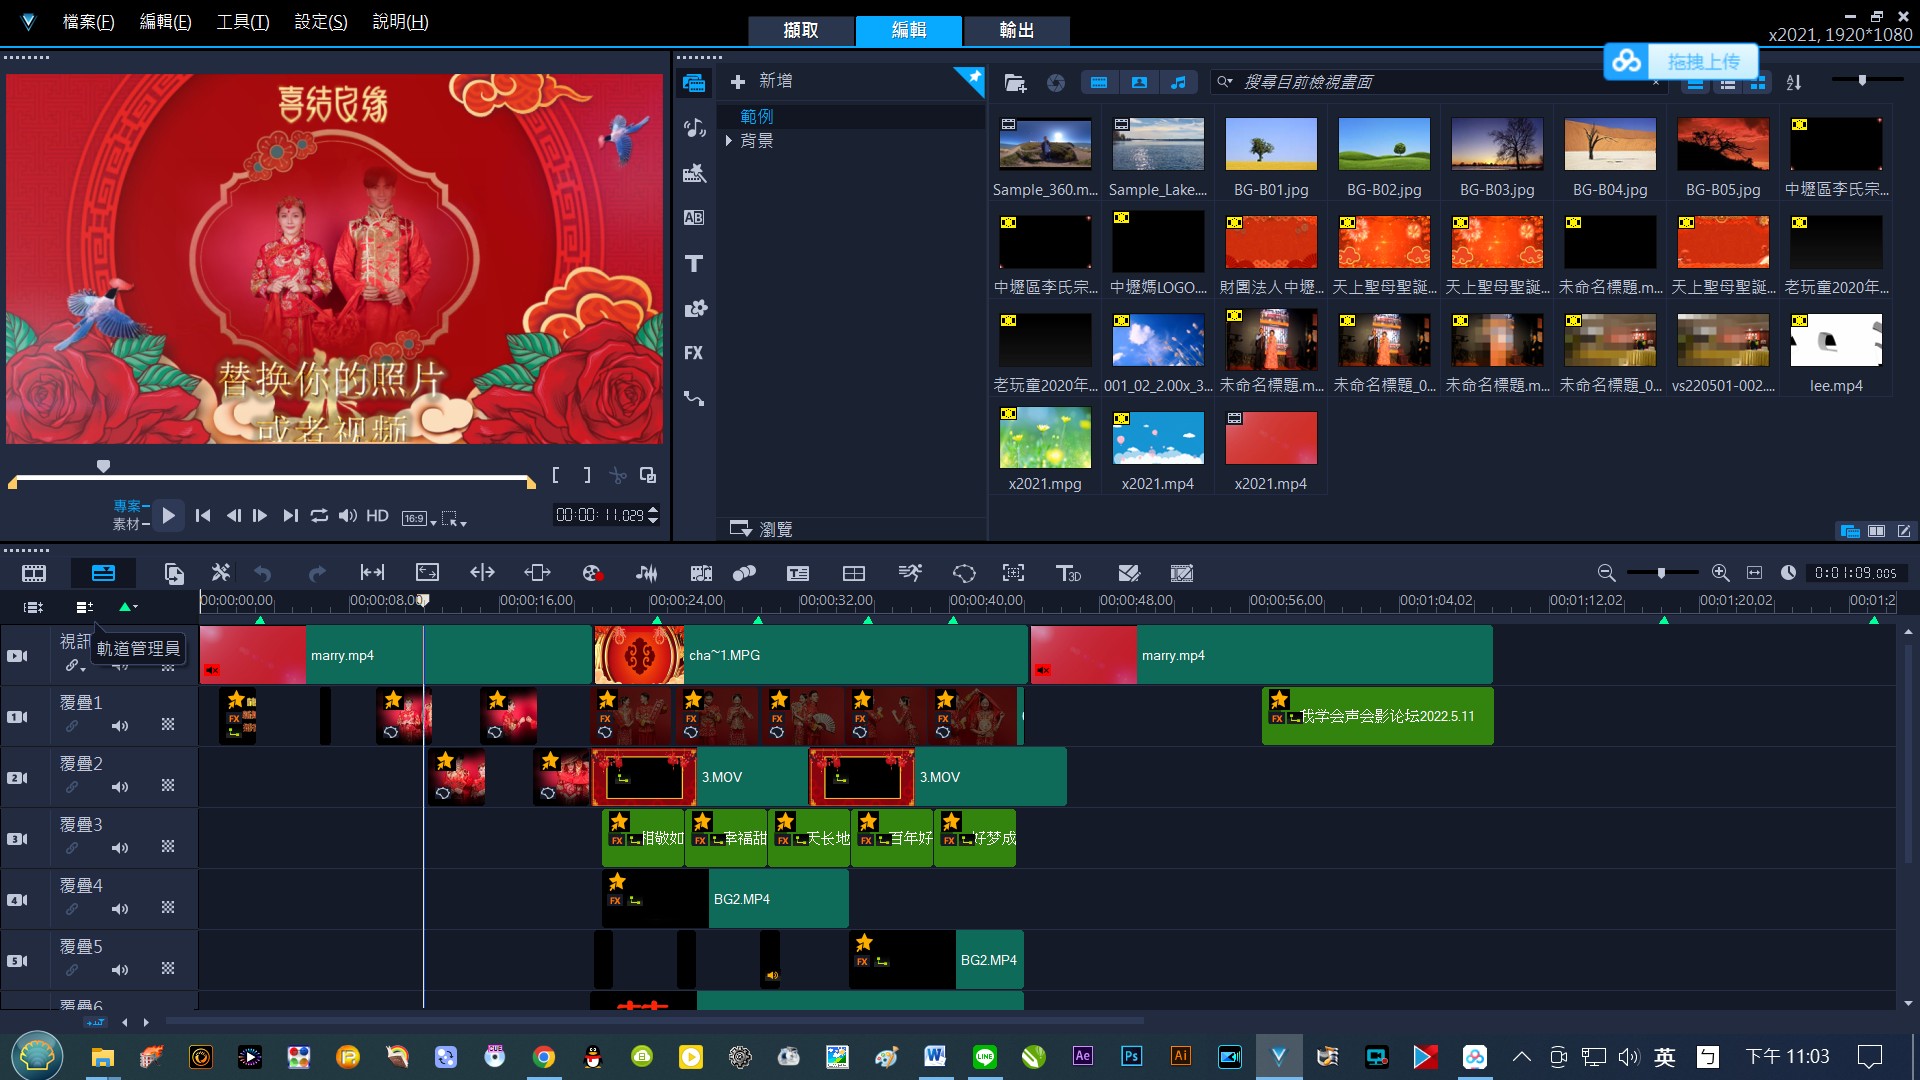Viewport: 1920px width, 1080px height.
Task: Click the Auto Music icon in timeline toolbar
Action: point(701,573)
